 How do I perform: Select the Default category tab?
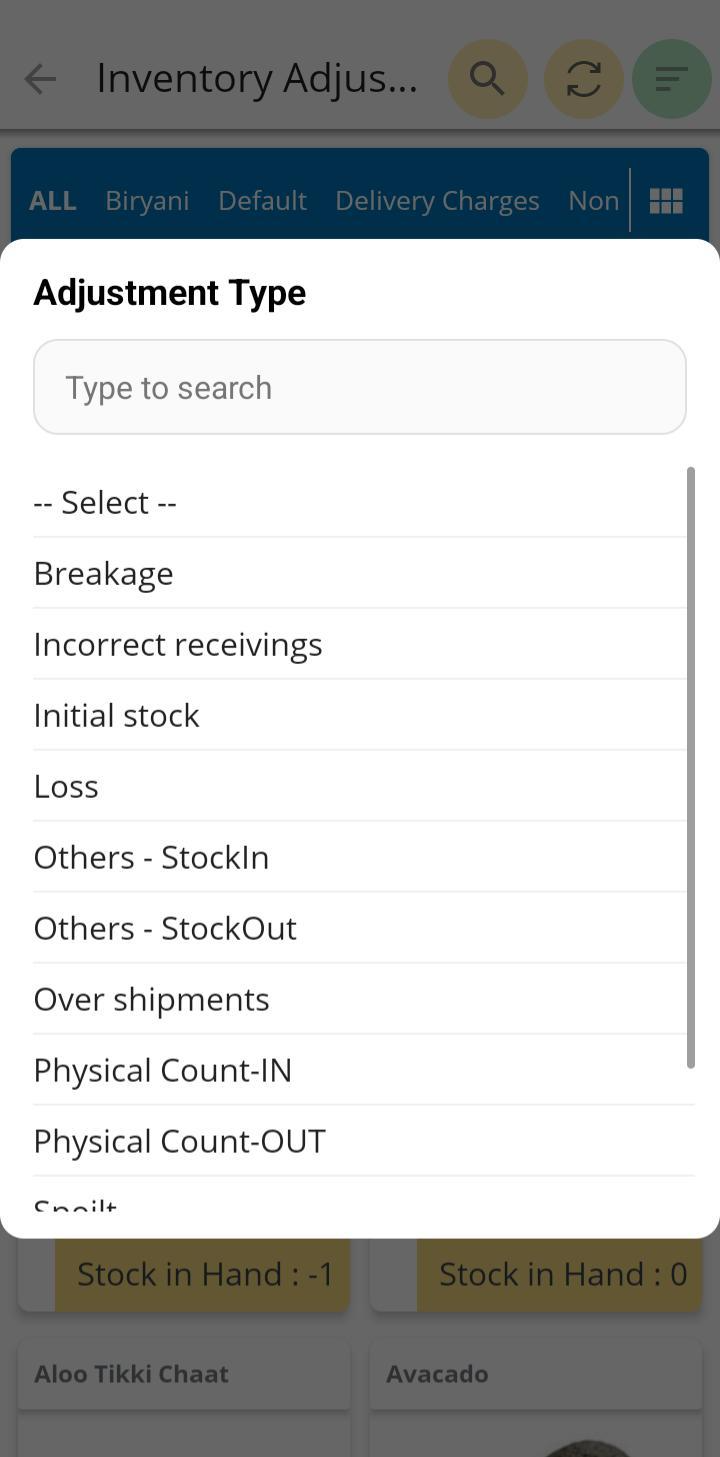pos(262,201)
